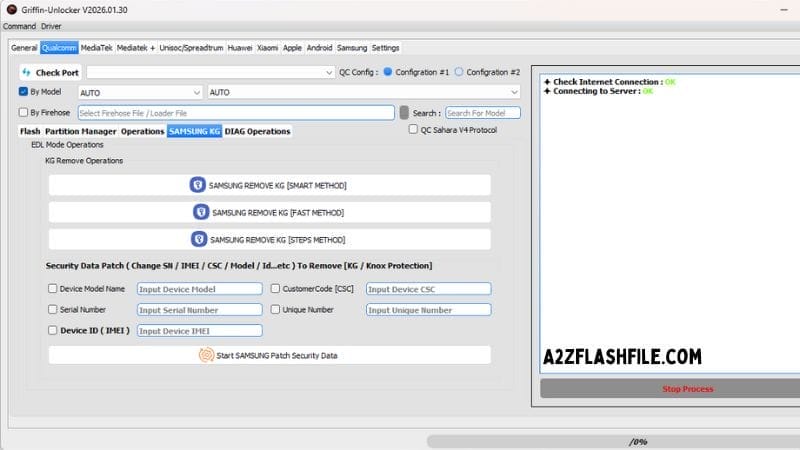
Task: Switch to the MediaTek tab
Action: coord(96,47)
